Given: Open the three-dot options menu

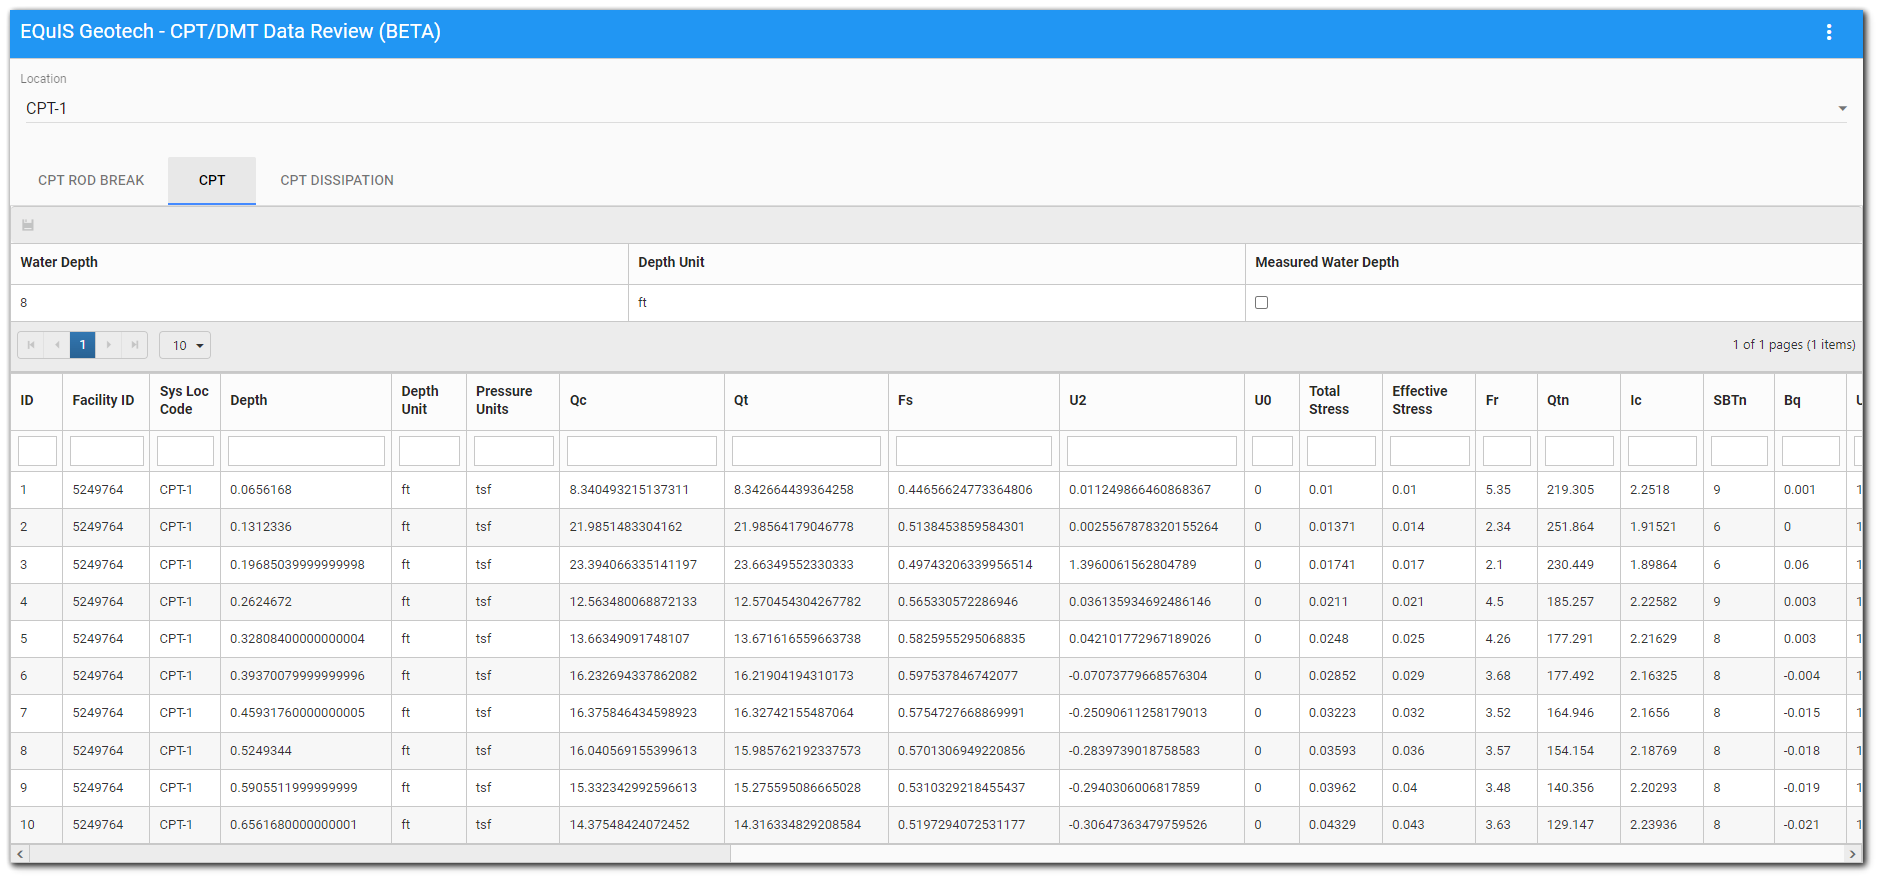Looking at the screenshot, I should click(x=1829, y=32).
